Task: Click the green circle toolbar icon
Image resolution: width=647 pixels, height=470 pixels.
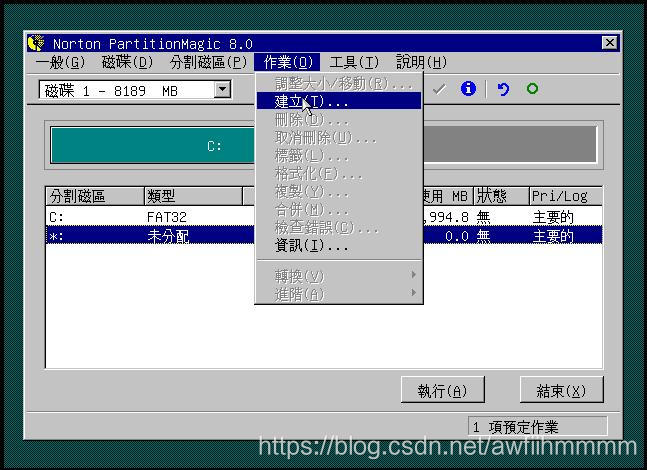Action: pos(532,88)
